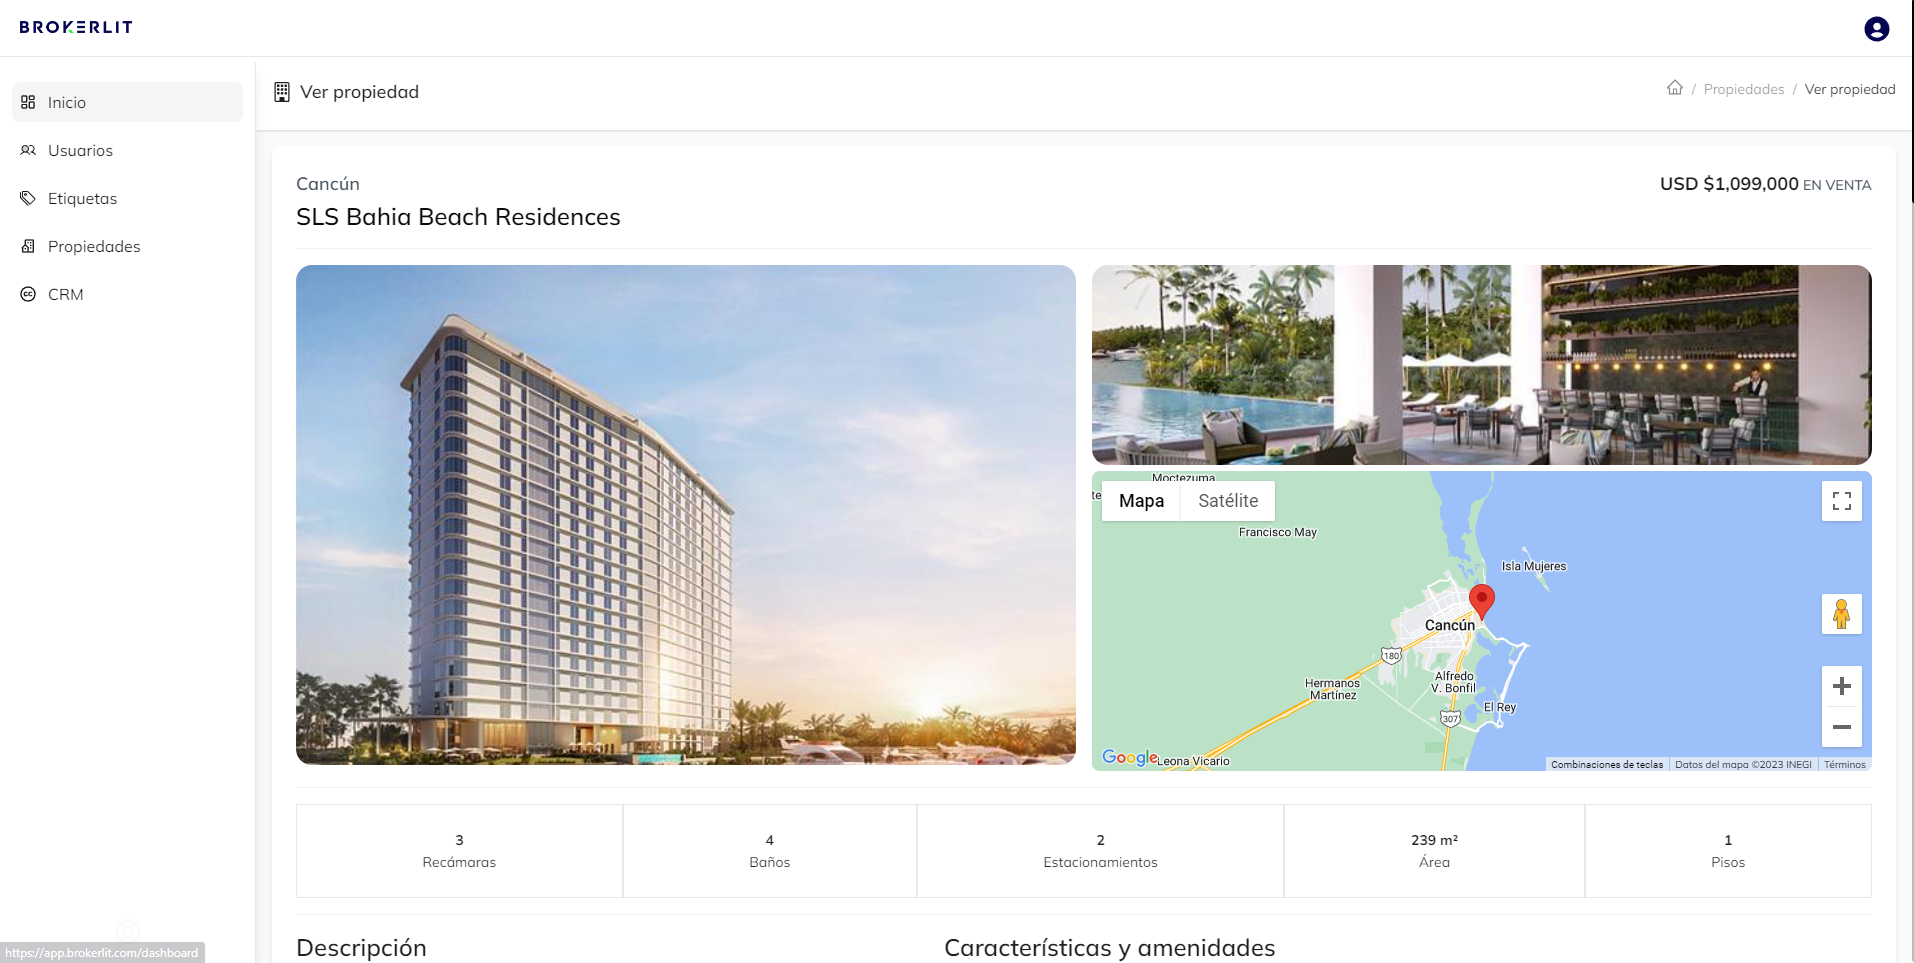Zoom in the map with plus

[1842, 686]
